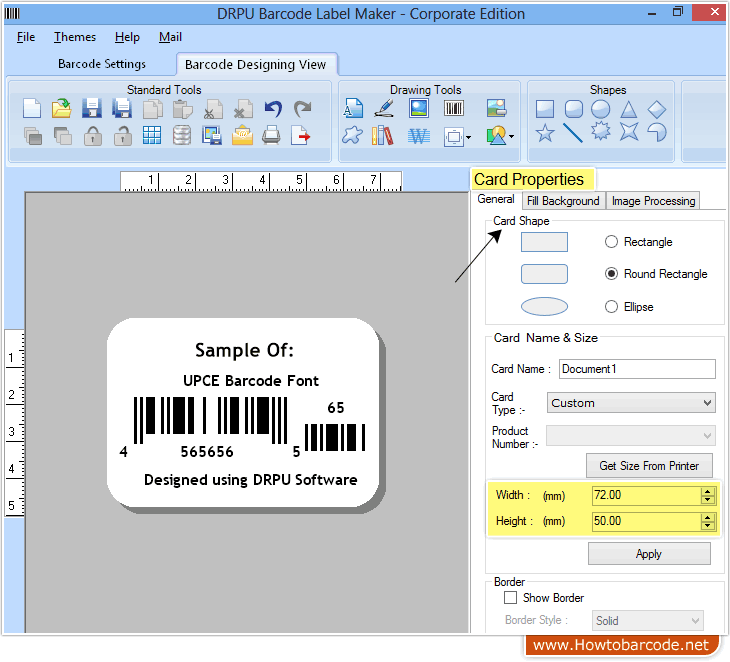This screenshot has width=730, height=662.
Task: Expand the shapes group dropdown arrow
Action: click(x=512, y=136)
